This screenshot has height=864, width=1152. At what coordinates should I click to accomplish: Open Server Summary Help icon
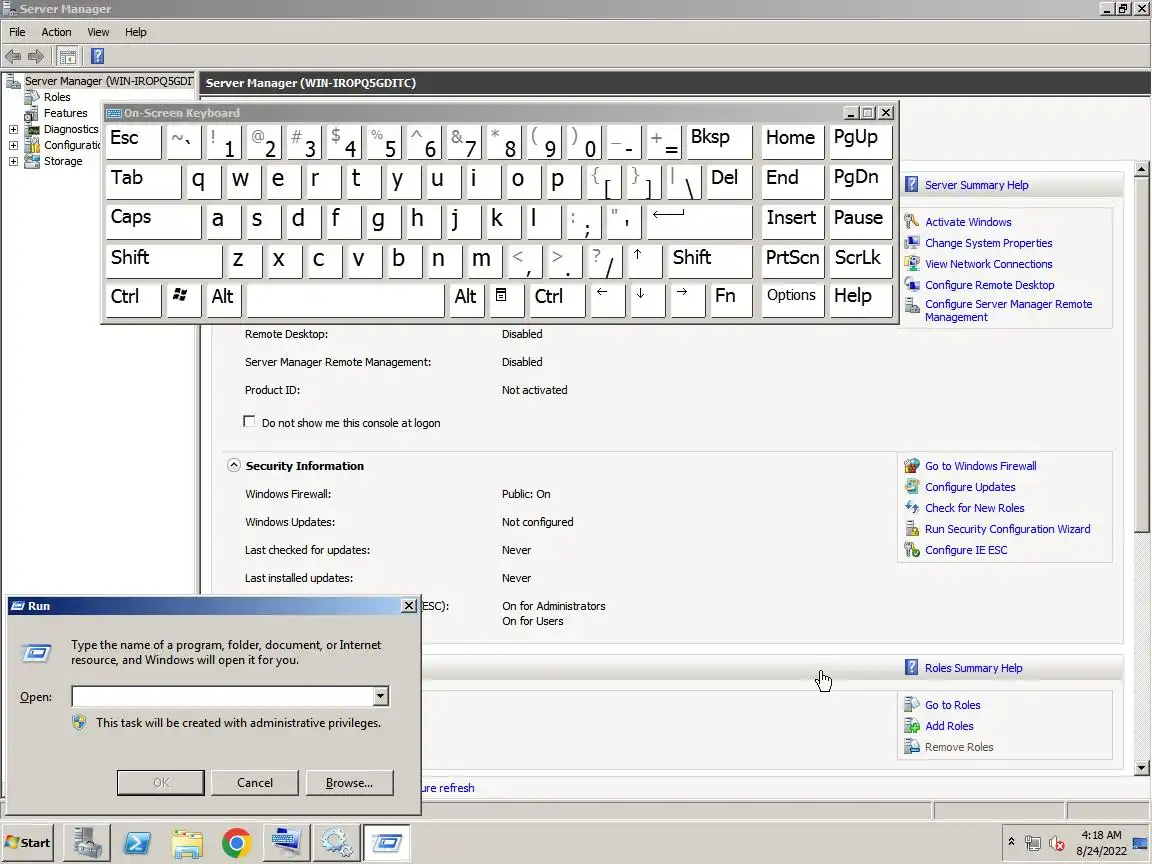(911, 184)
